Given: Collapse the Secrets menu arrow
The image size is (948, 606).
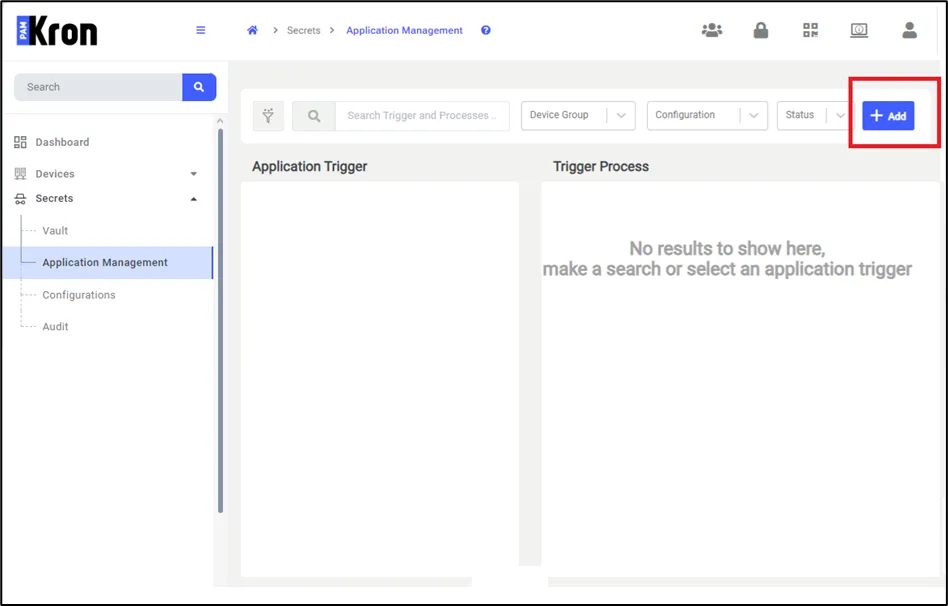Looking at the screenshot, I should click(x=193, y=199).
